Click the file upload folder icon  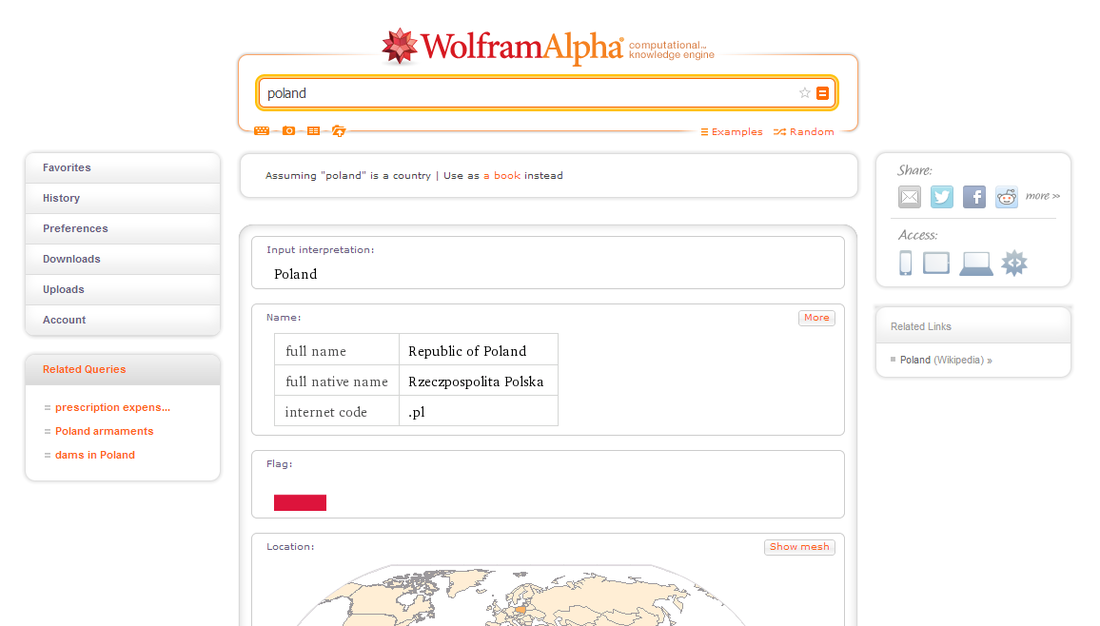coord(339,131)
